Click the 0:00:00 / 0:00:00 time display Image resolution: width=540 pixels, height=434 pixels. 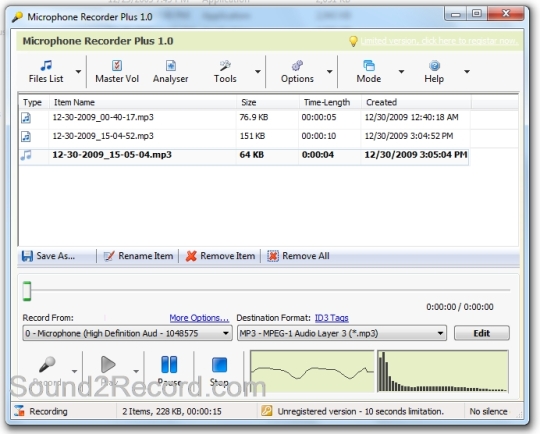click(x=459, y=307)
